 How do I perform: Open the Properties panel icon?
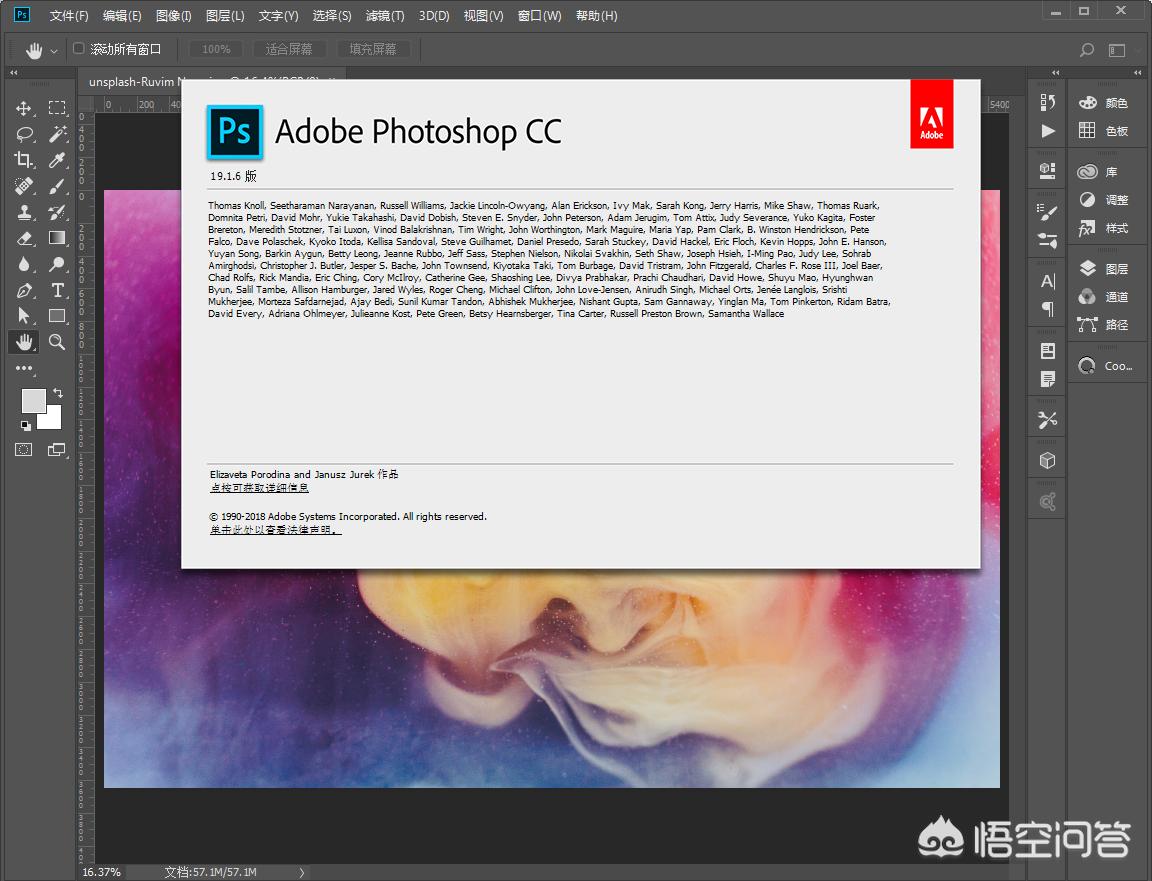tap(1048, 171)
